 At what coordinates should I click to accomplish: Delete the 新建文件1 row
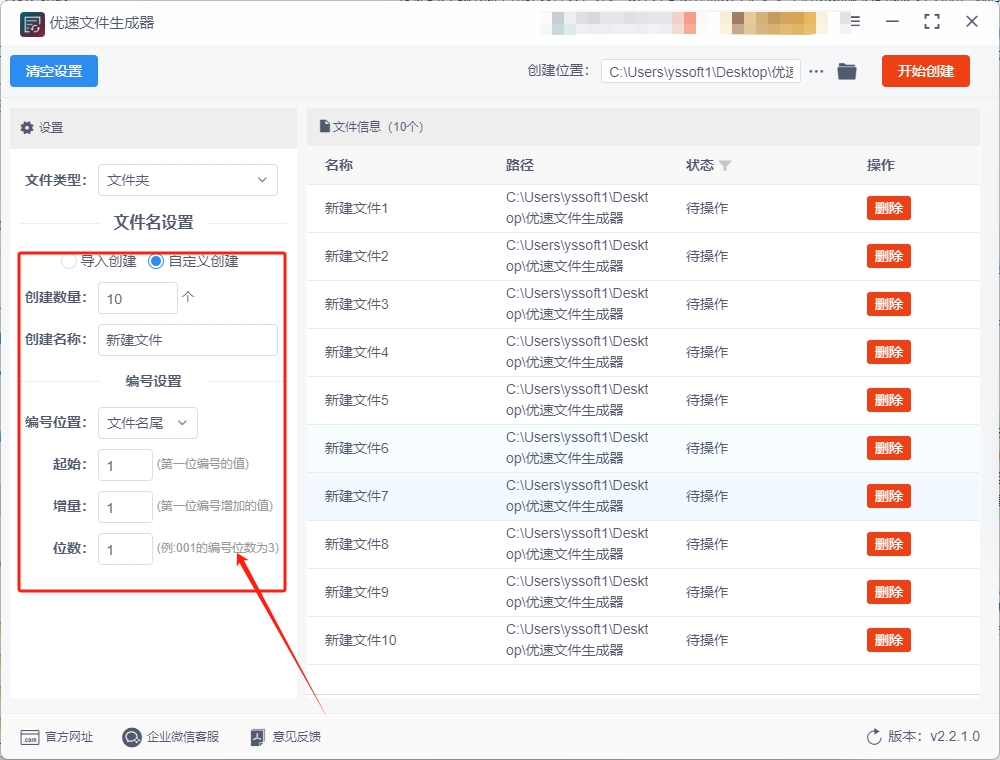[888, 208]
